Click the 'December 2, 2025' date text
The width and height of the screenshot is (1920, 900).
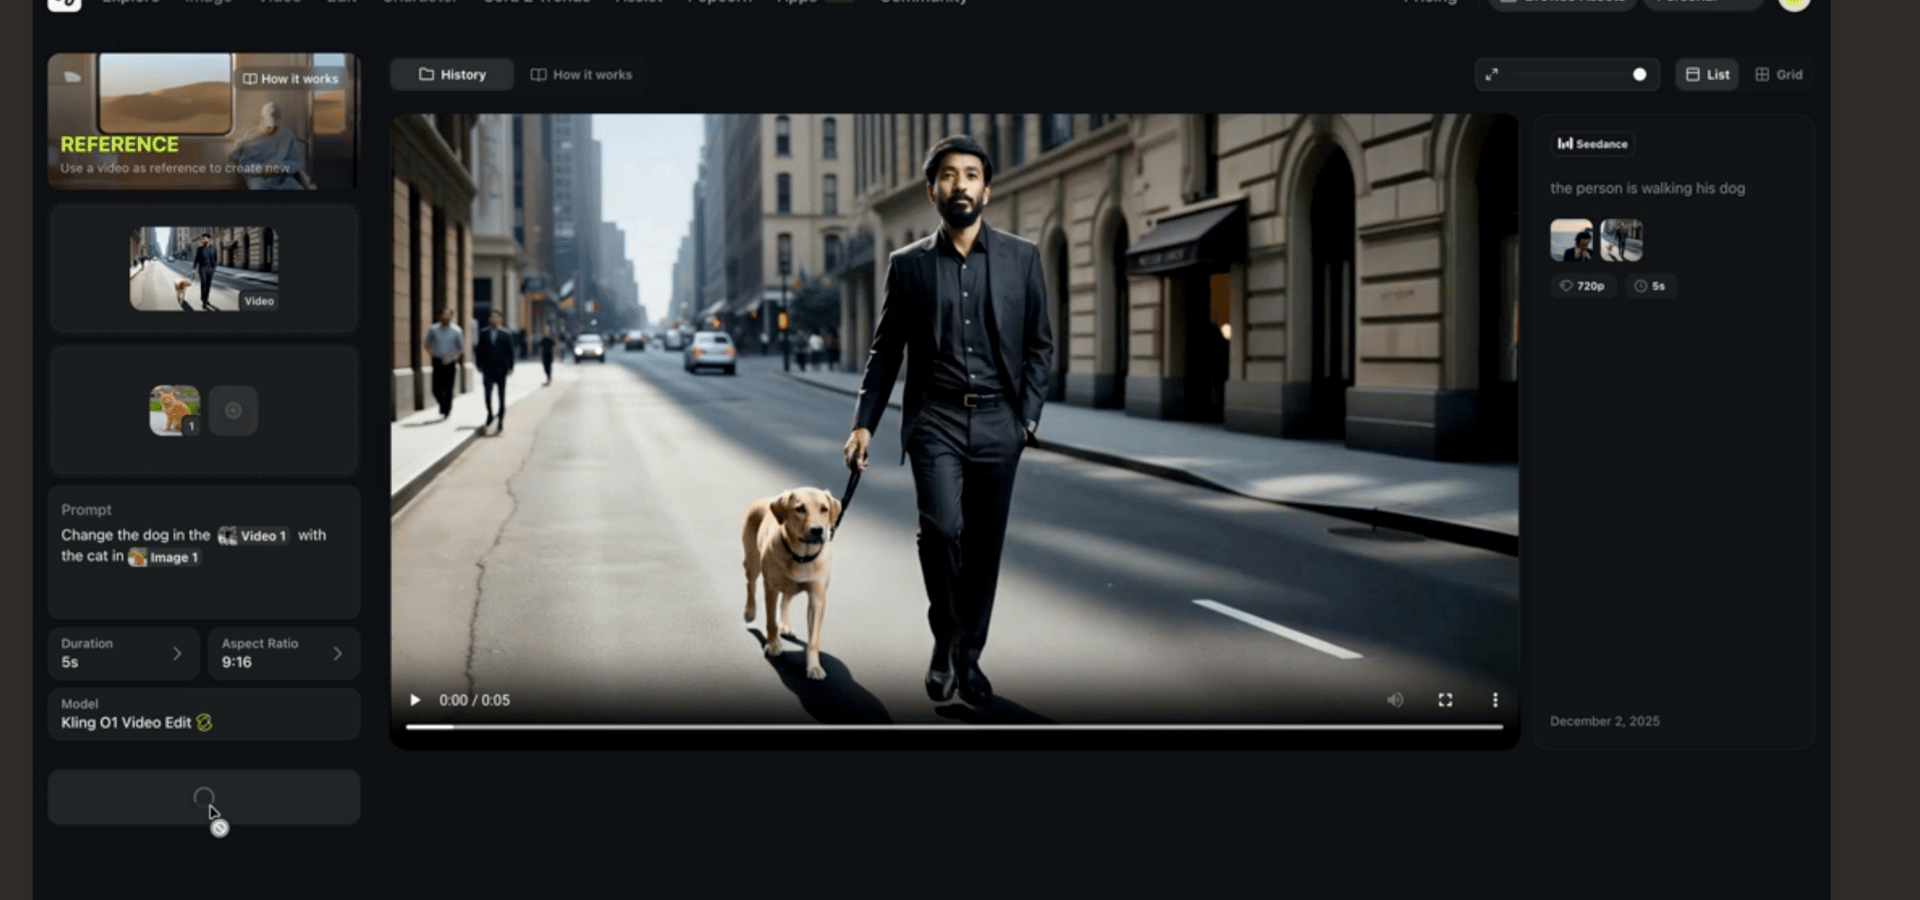(1605, 721)
